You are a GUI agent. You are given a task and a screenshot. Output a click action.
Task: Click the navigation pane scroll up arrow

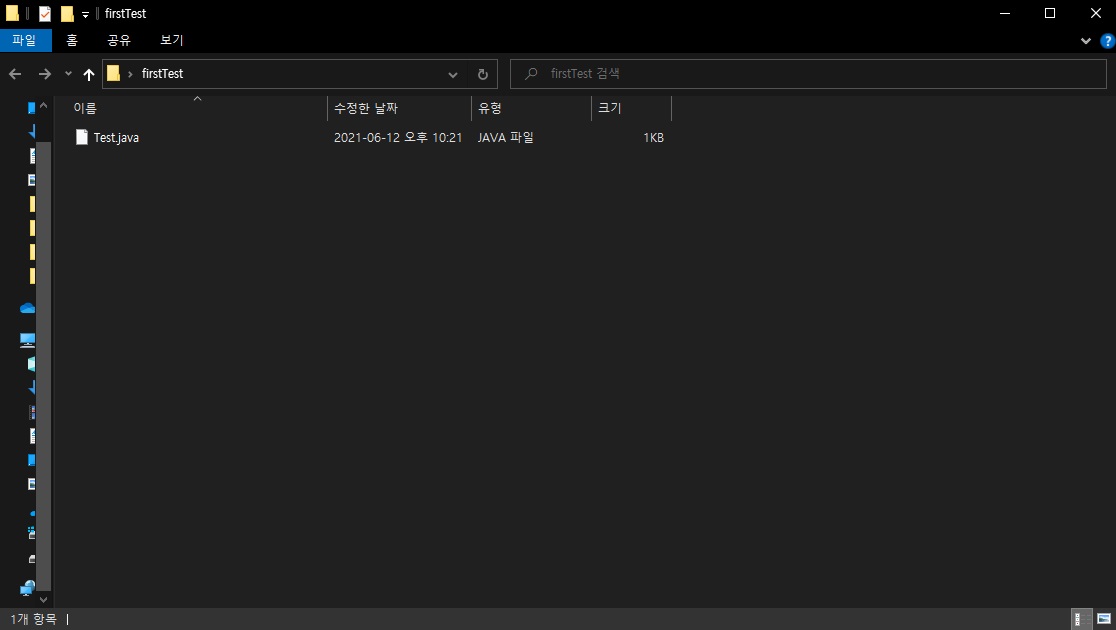pos(43,106)
